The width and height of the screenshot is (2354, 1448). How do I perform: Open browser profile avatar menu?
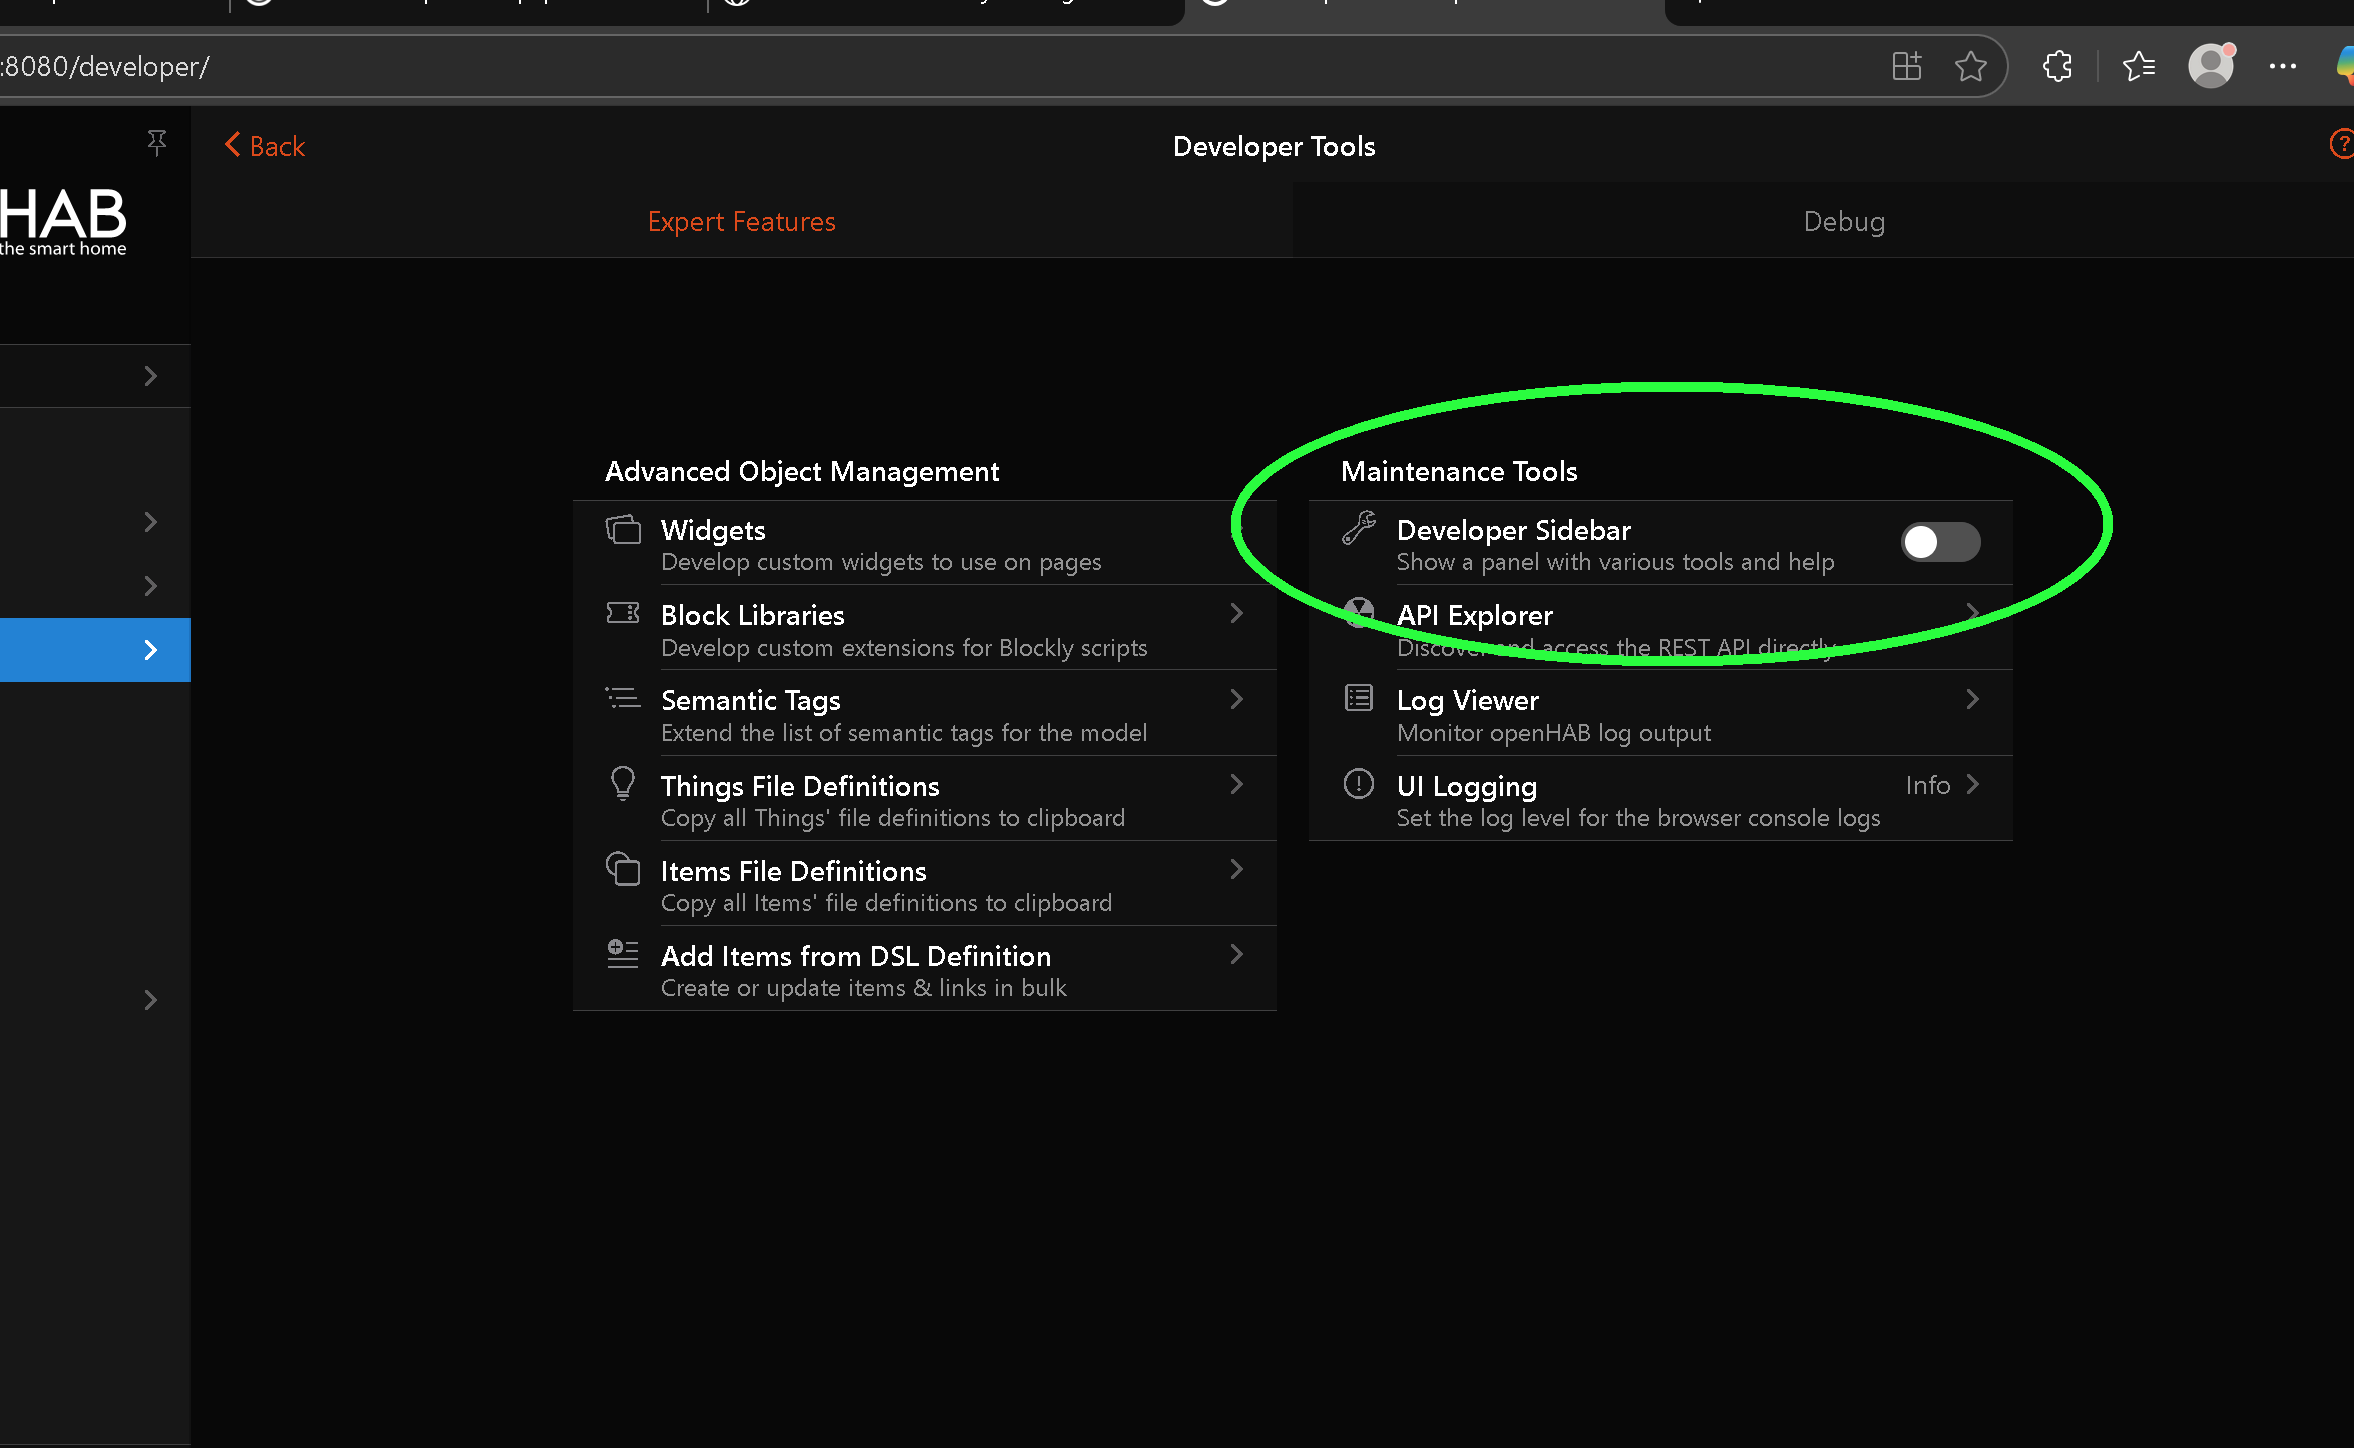2210,67
